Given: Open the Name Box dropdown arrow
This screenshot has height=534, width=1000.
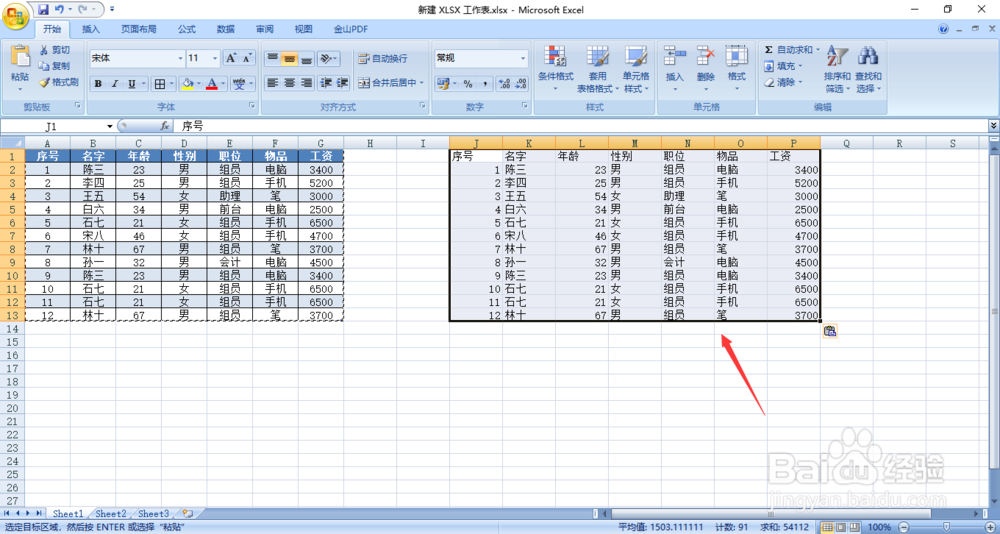Looking at the screenshot, I should click(x=110, y=126).
